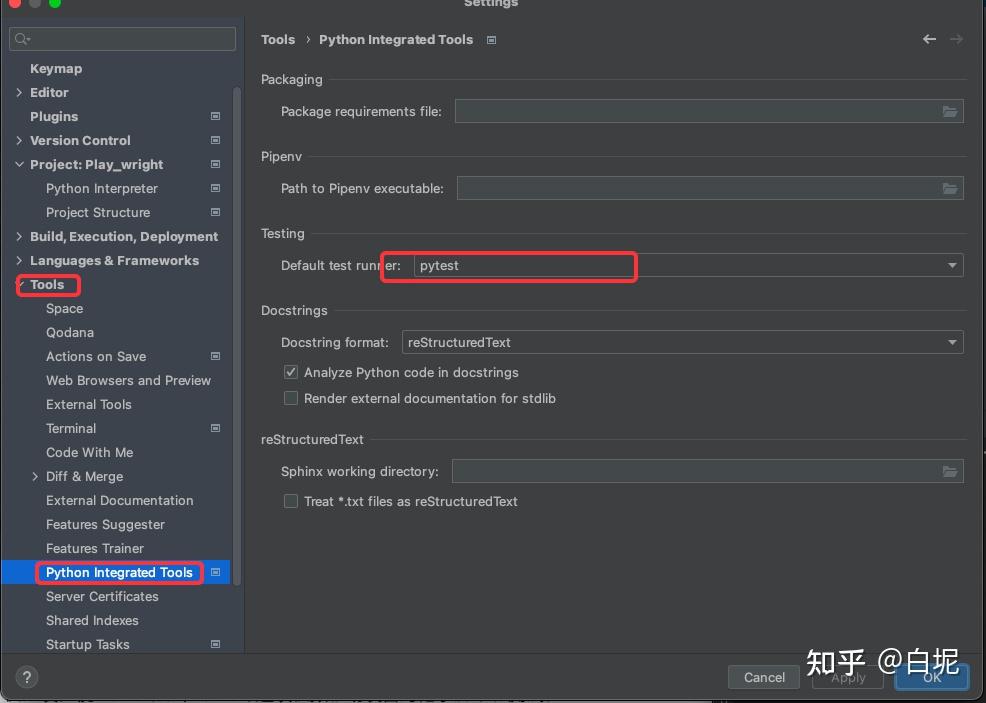
Task: Expand the Diff & Merge tree node
Action: [x=35, y=477]
